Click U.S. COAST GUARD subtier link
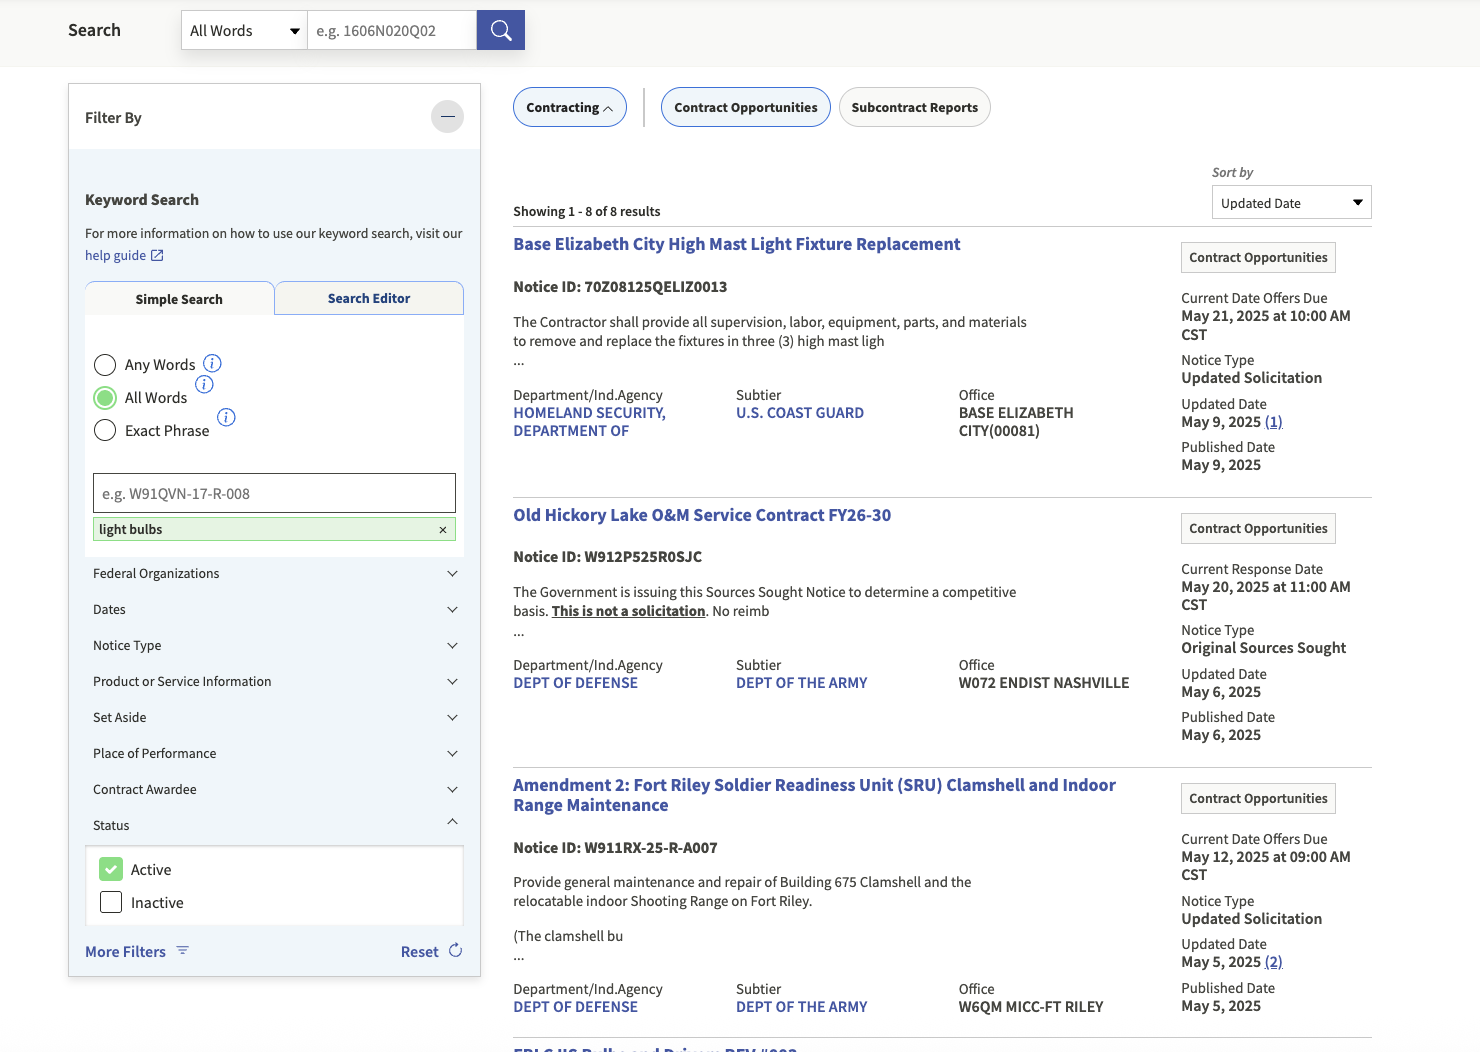The height and width of the screenshot is (1052, 1480). tap(800, 413)
